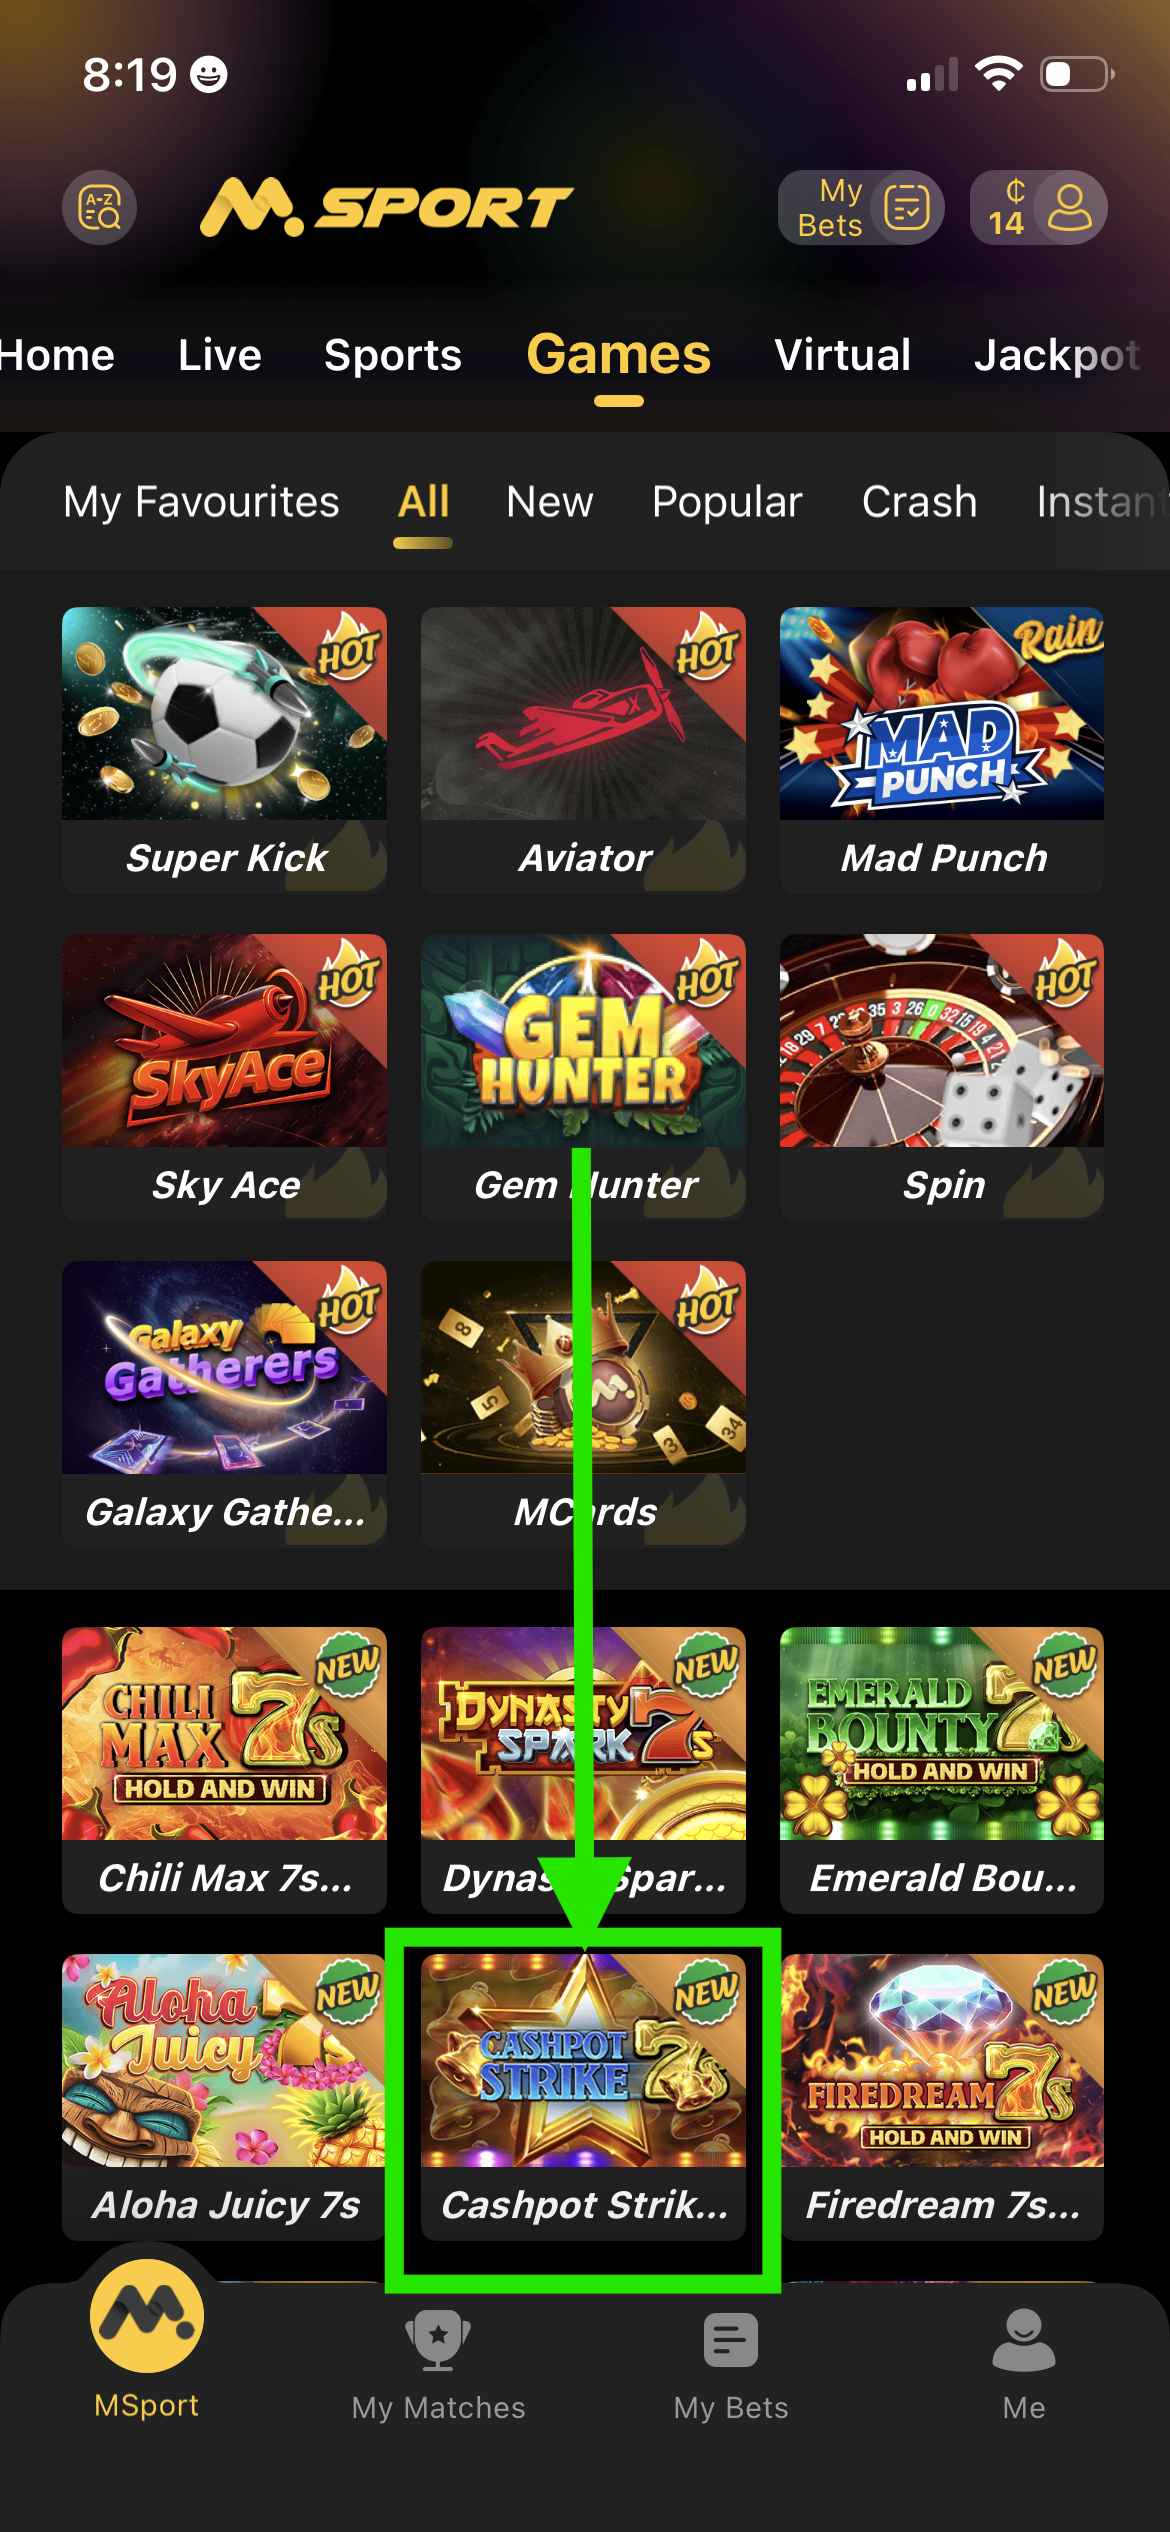Open the account profile icon
The height and width of the screenshot is (2532, 1170).
[1070, 208]
